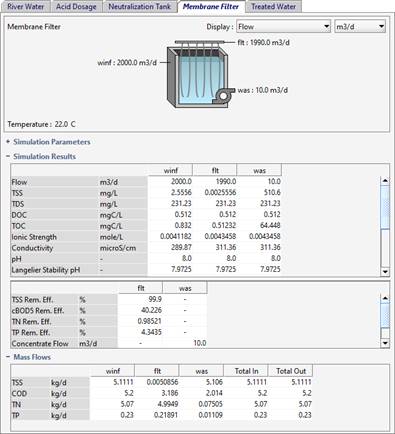
Task: Collapse the Simulation Results section
Action: (x=41, y=157)
